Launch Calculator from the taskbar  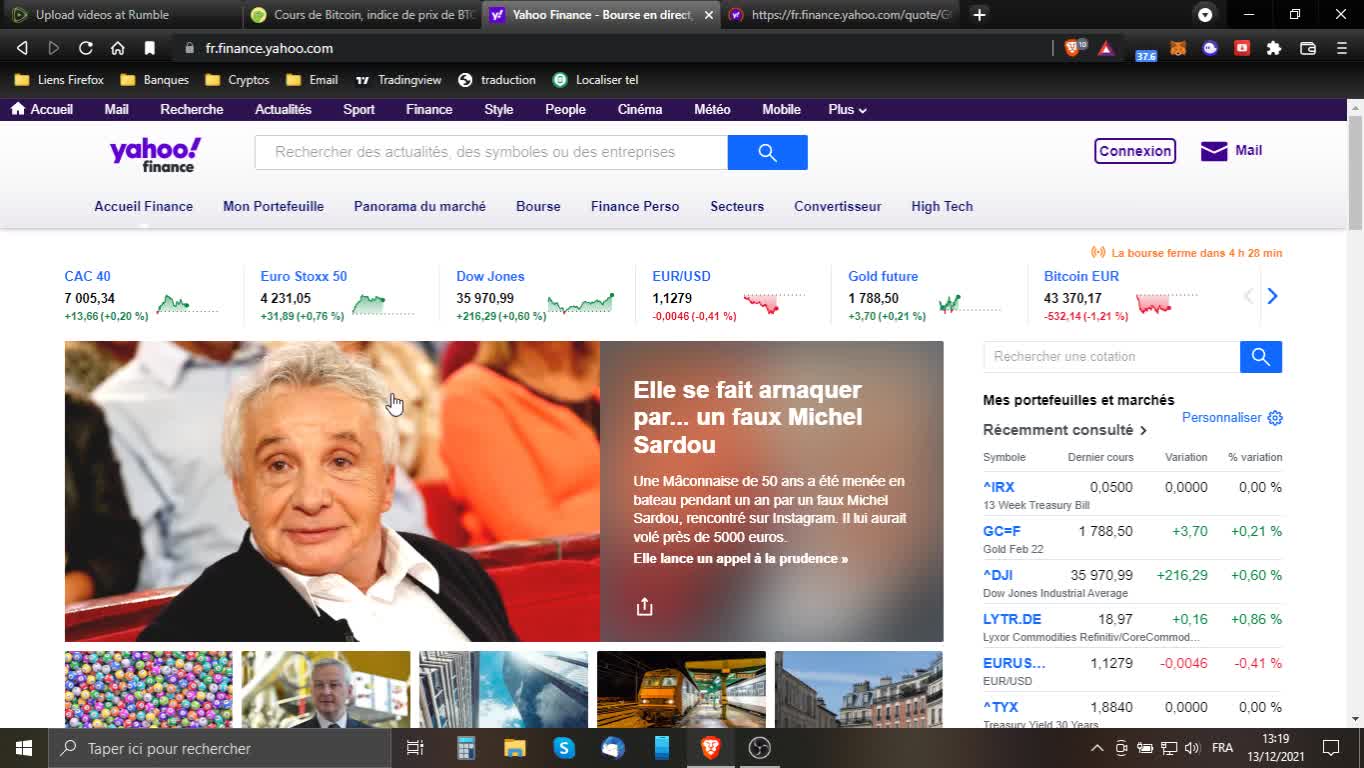466,748
